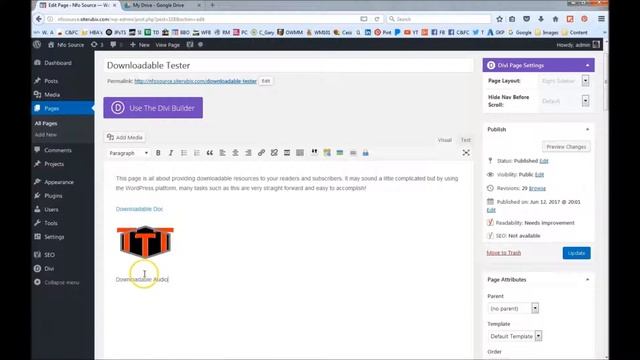Go back with the browser back arrow
640x360 pixels.
(x=39, y=19)
